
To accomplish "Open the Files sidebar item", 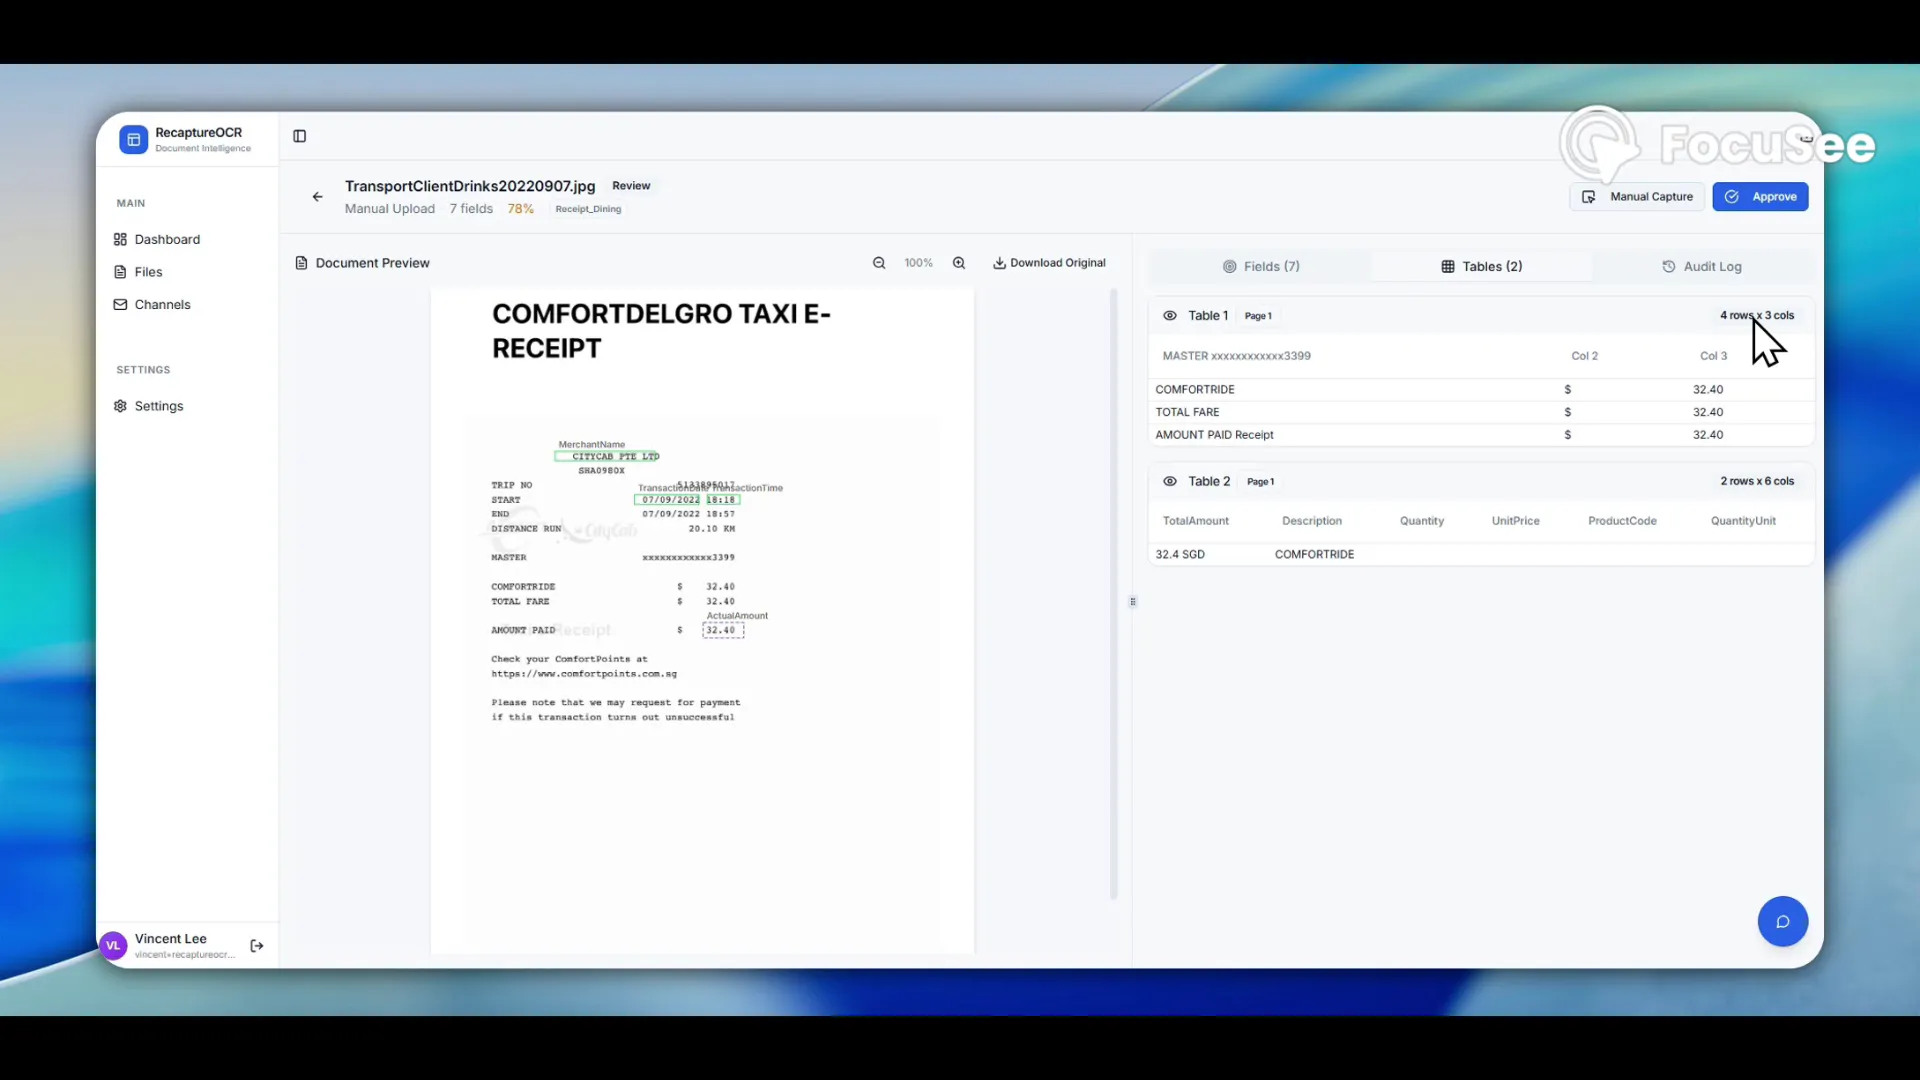I will [x=138, y=272].
